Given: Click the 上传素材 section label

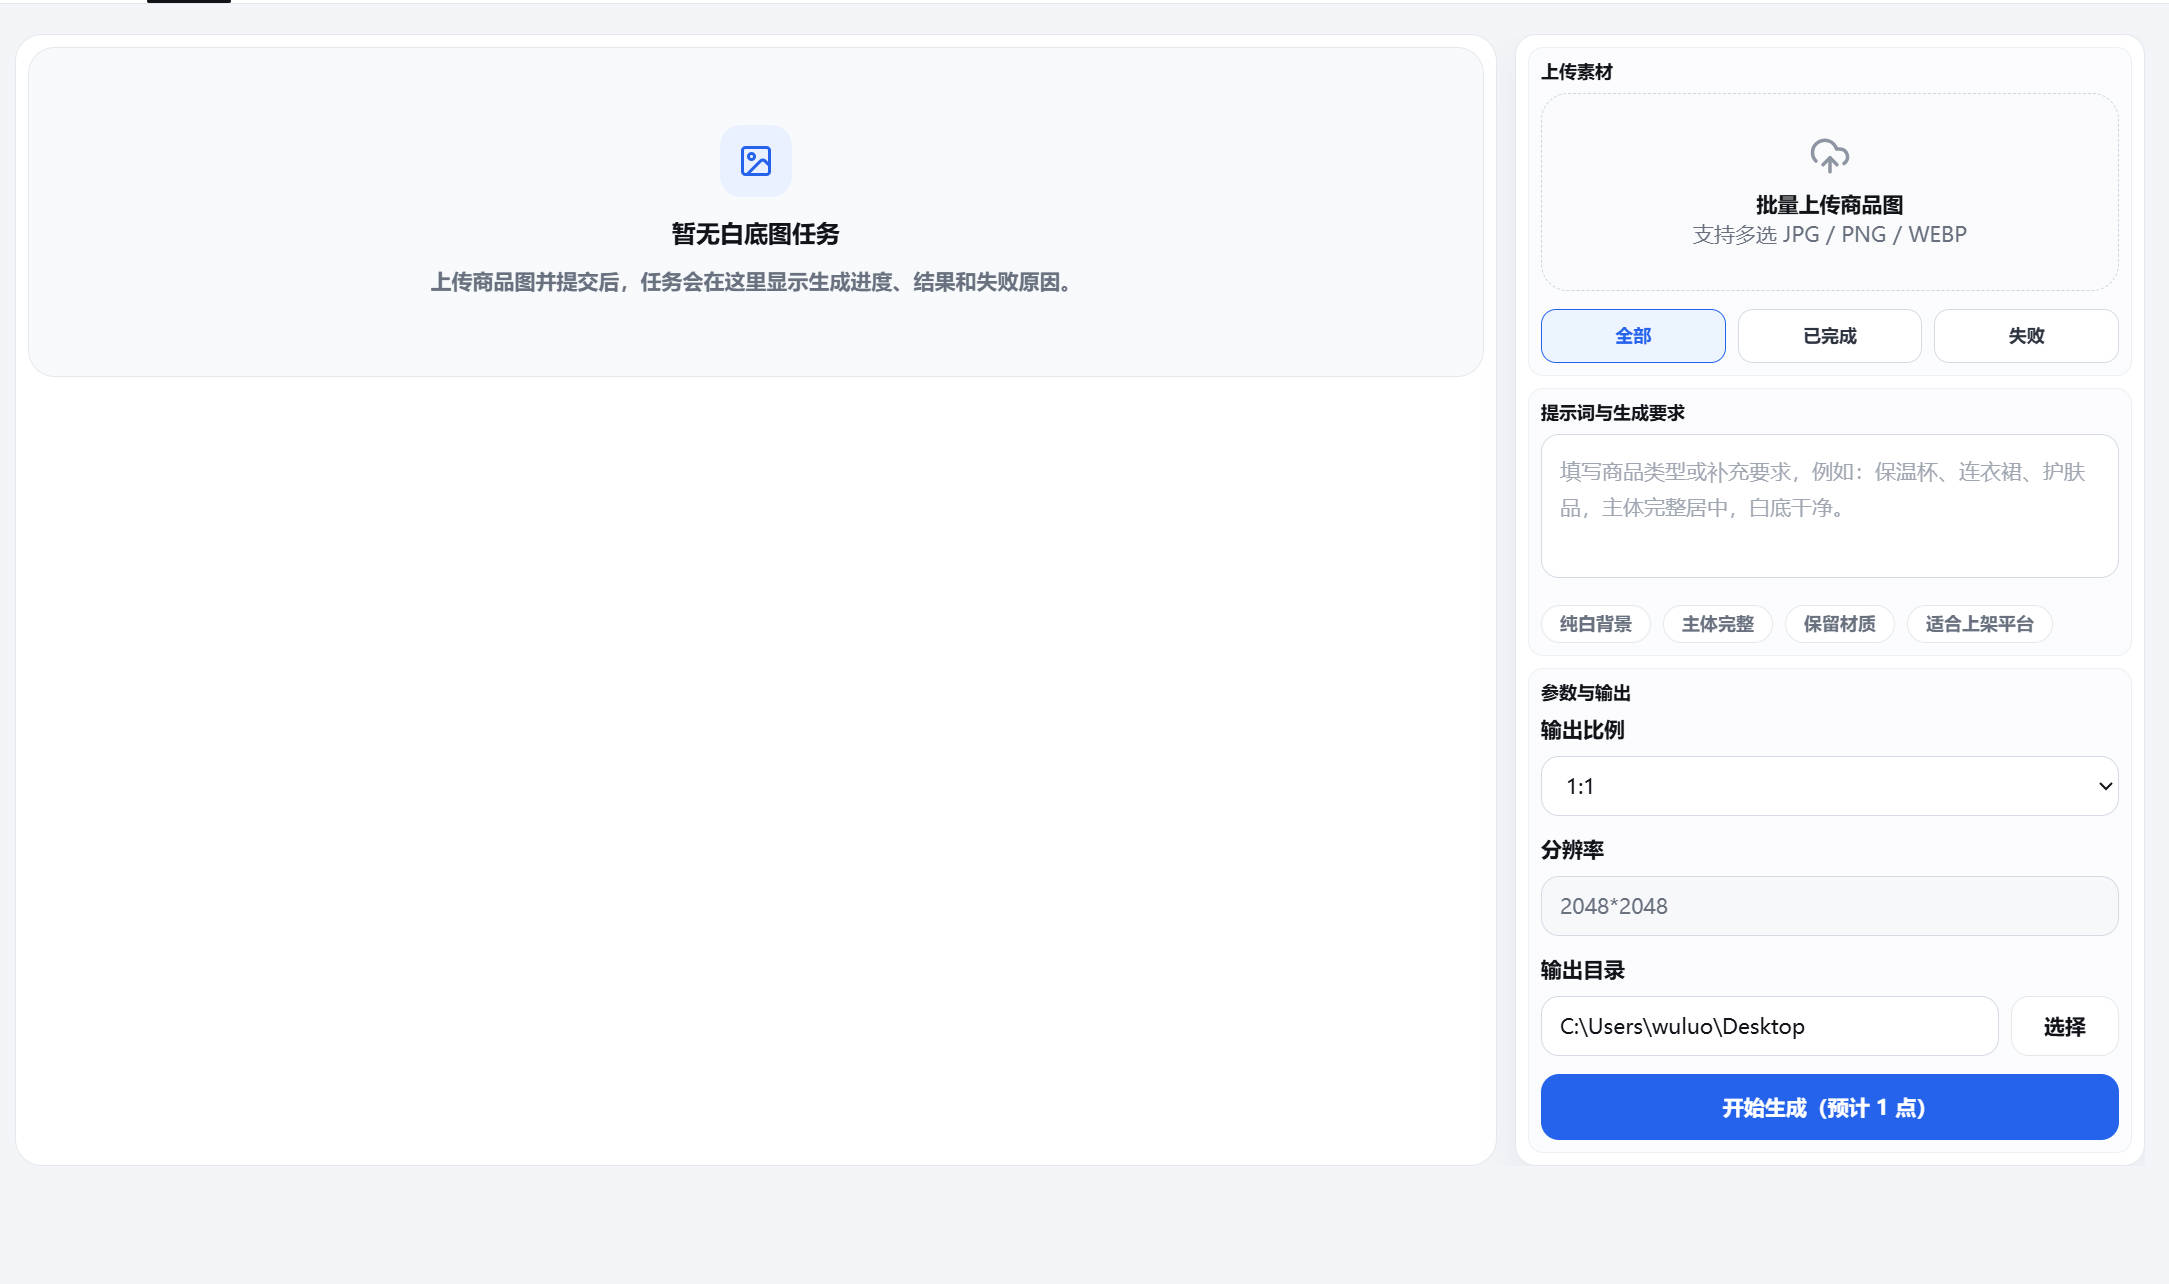Looking at the screenshot, I should 1577,72.
